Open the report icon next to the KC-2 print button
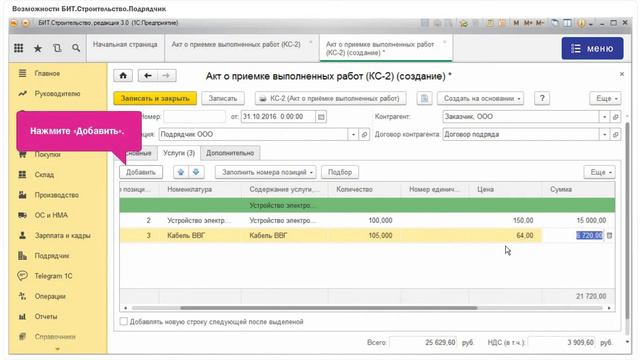This screenshot has width=640, height=360. [424, 98]
